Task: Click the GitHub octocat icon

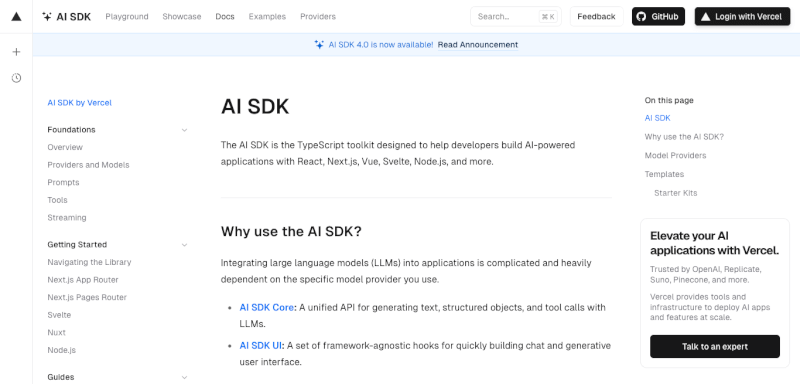Action: click(x=641, y=16)
